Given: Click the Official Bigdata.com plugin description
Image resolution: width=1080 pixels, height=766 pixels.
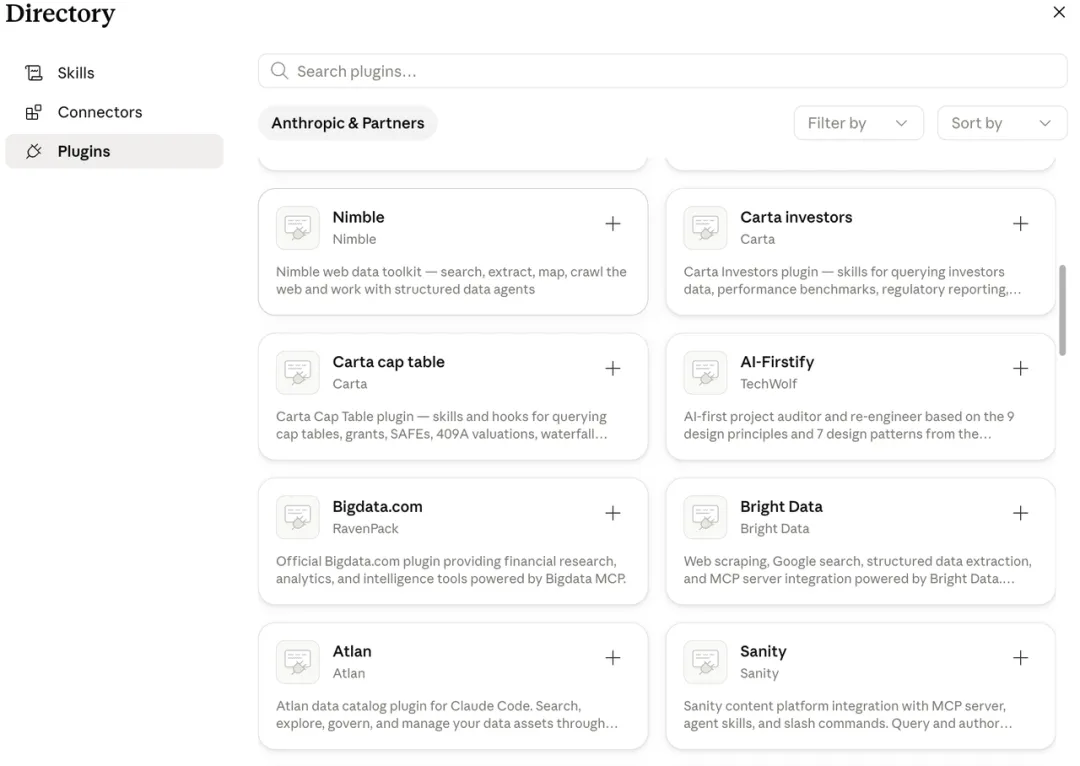Looking at the screenshot, I should 451,570.
